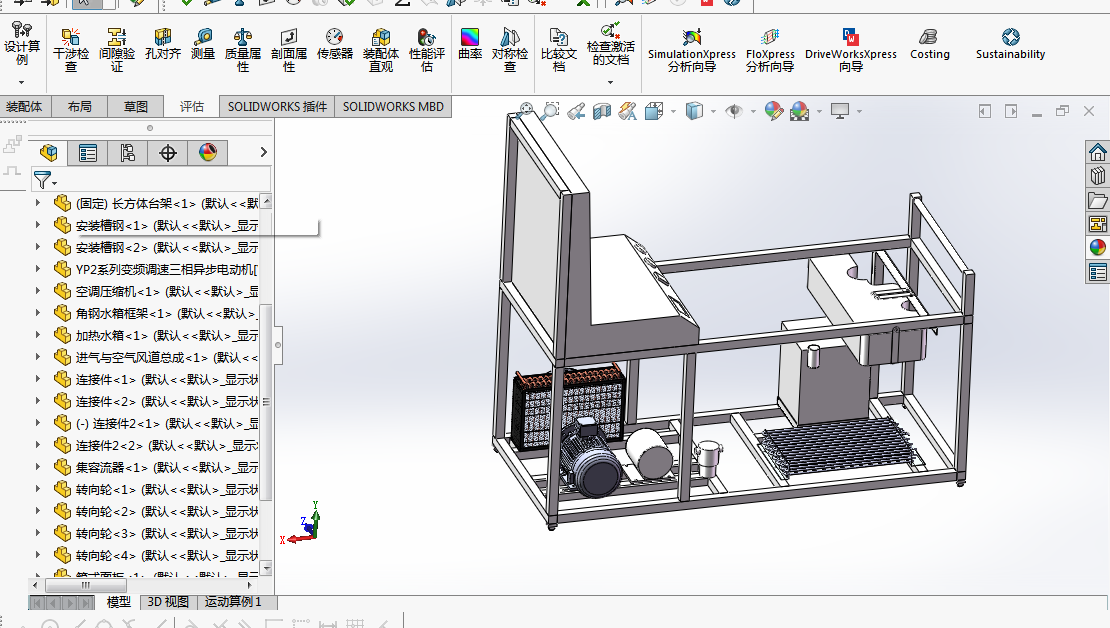
Task: Open View Settings monitor dropdown arrow
Action: [x=859, y=111]
